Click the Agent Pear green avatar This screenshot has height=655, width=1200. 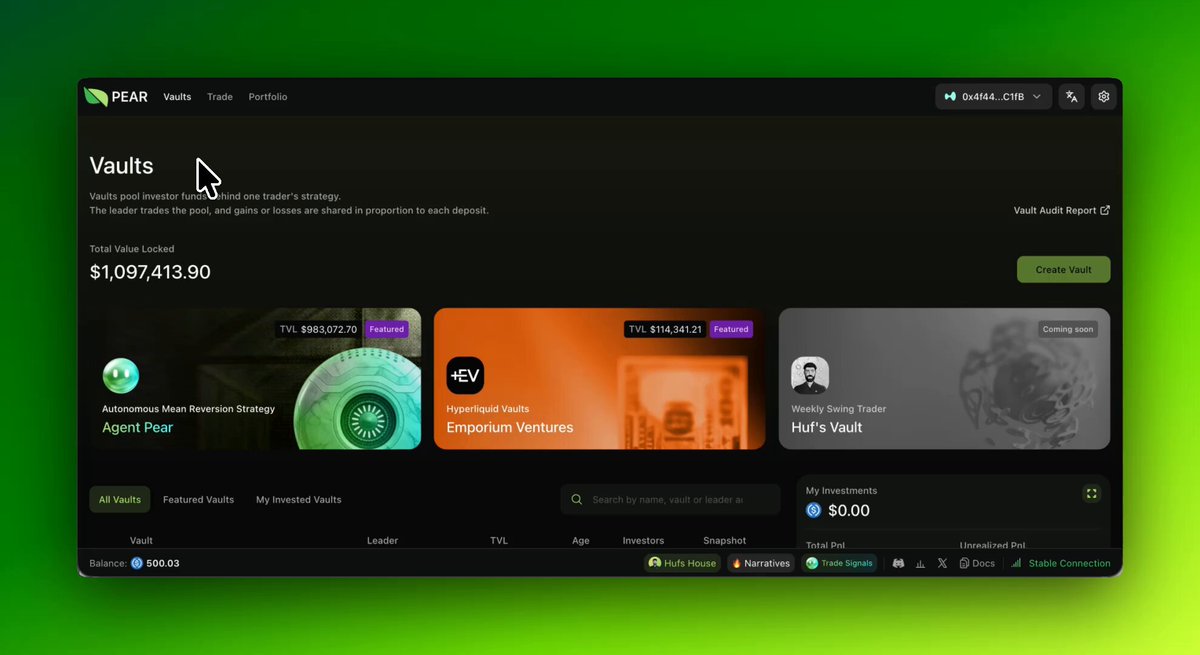point(121,376)
